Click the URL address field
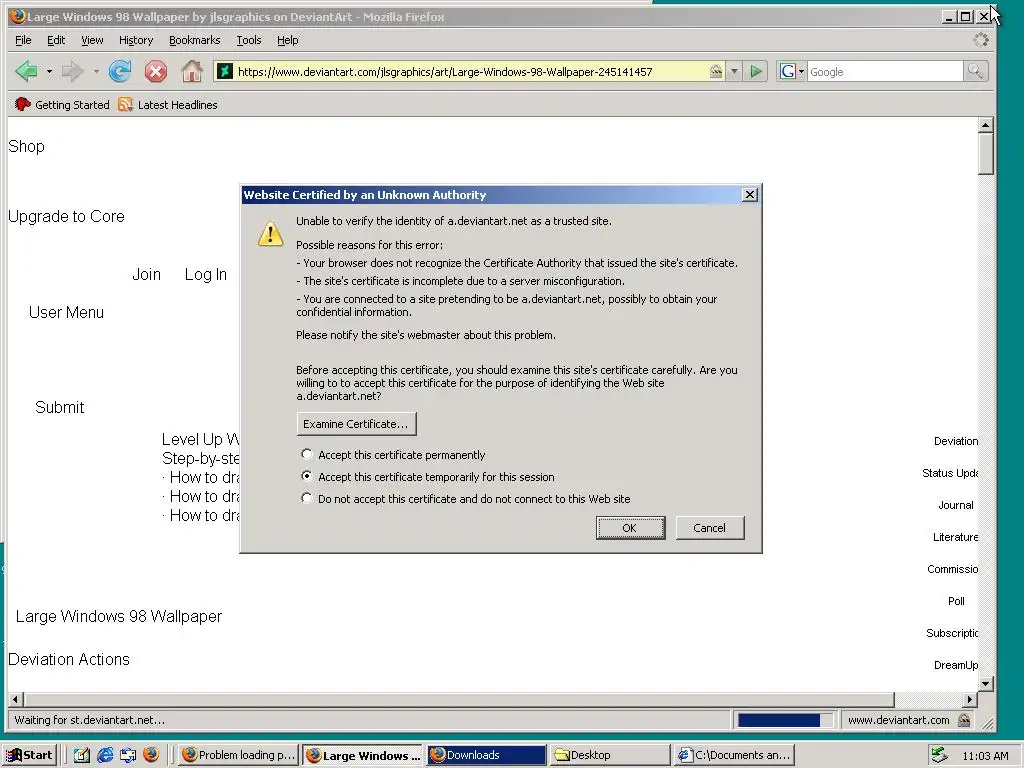 pos(469,71)
